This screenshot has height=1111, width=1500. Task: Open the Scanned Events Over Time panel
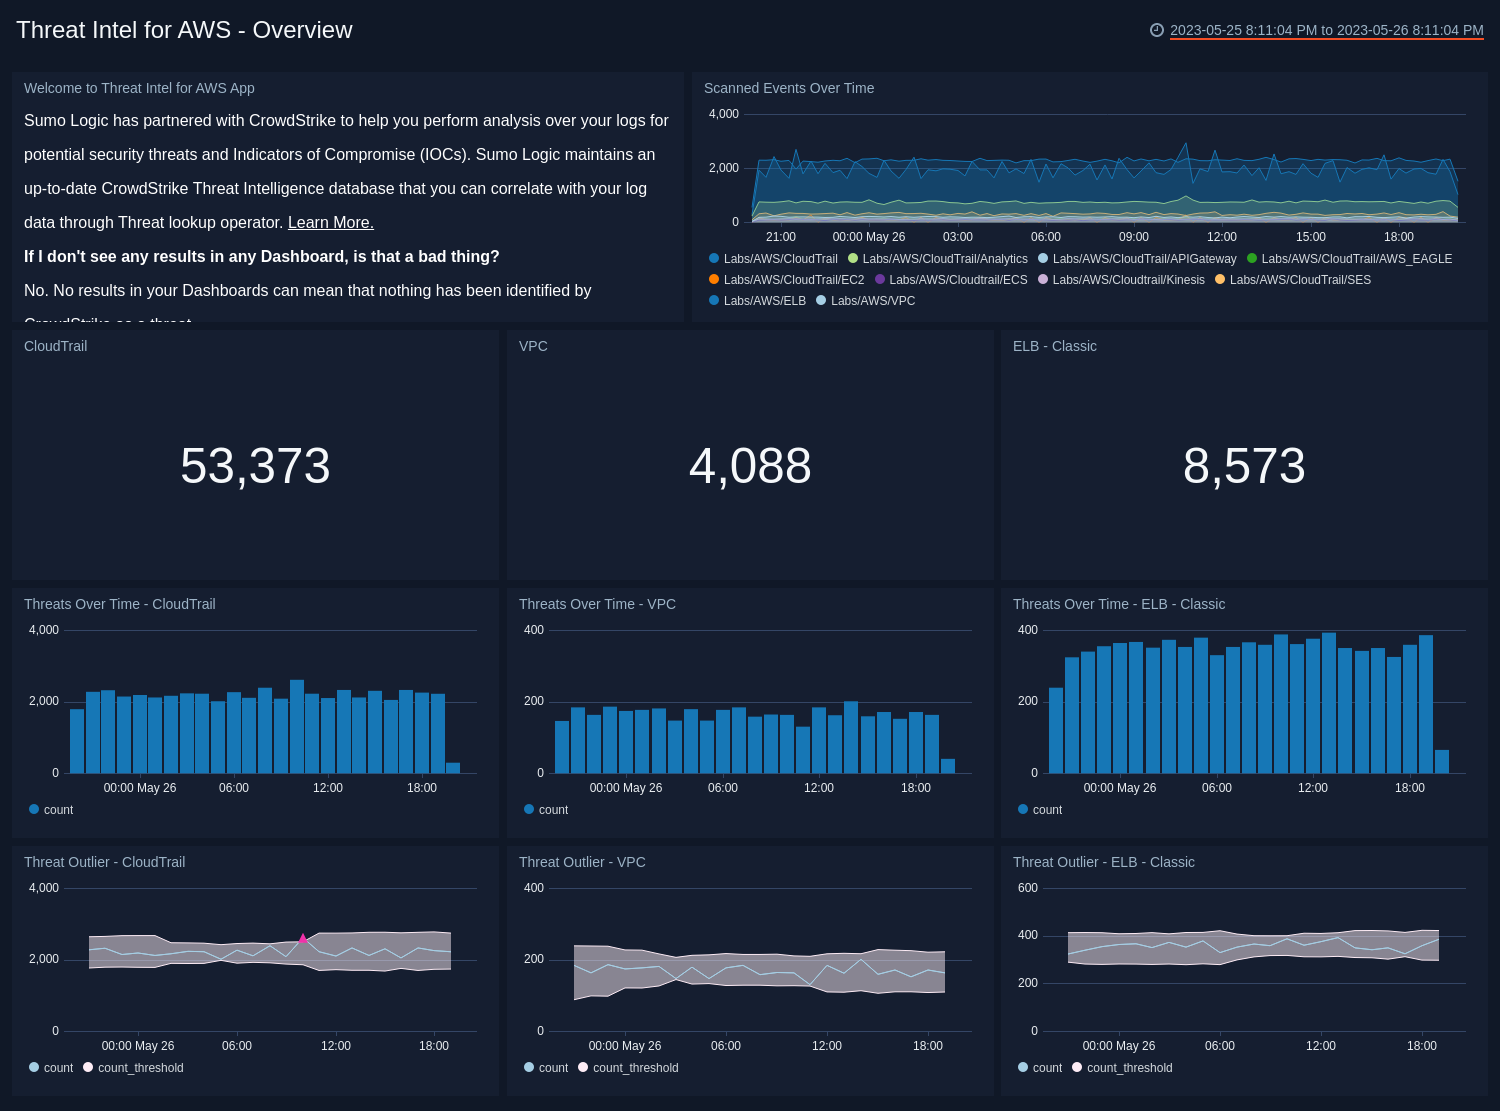[789, 88]
